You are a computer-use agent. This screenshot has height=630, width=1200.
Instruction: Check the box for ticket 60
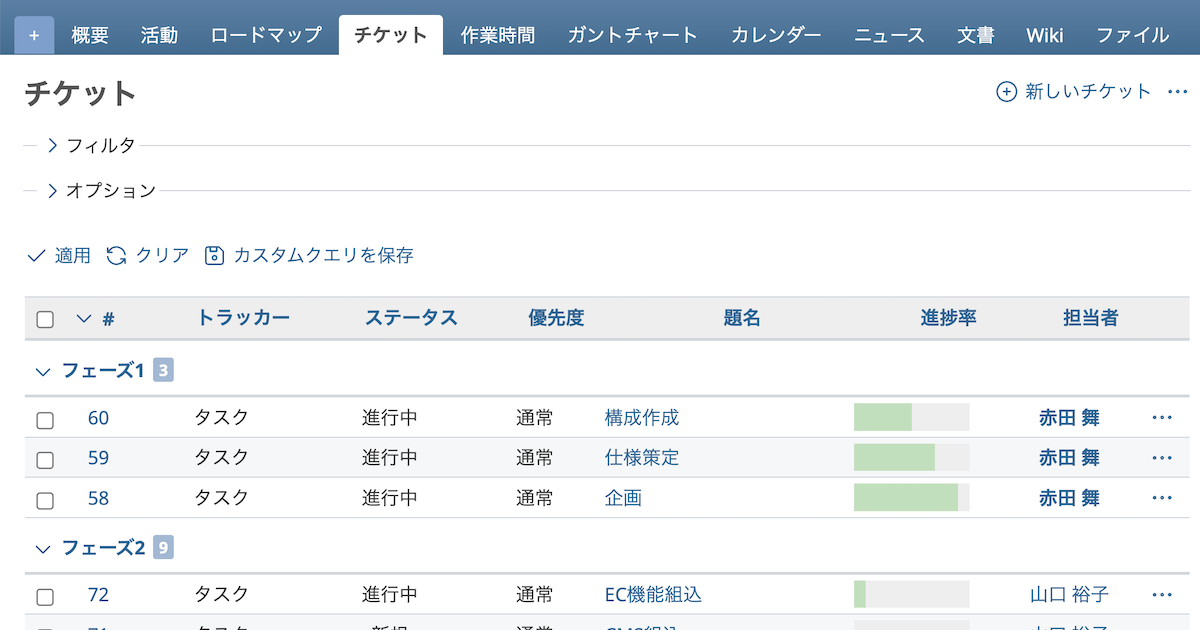pos(45,420)
